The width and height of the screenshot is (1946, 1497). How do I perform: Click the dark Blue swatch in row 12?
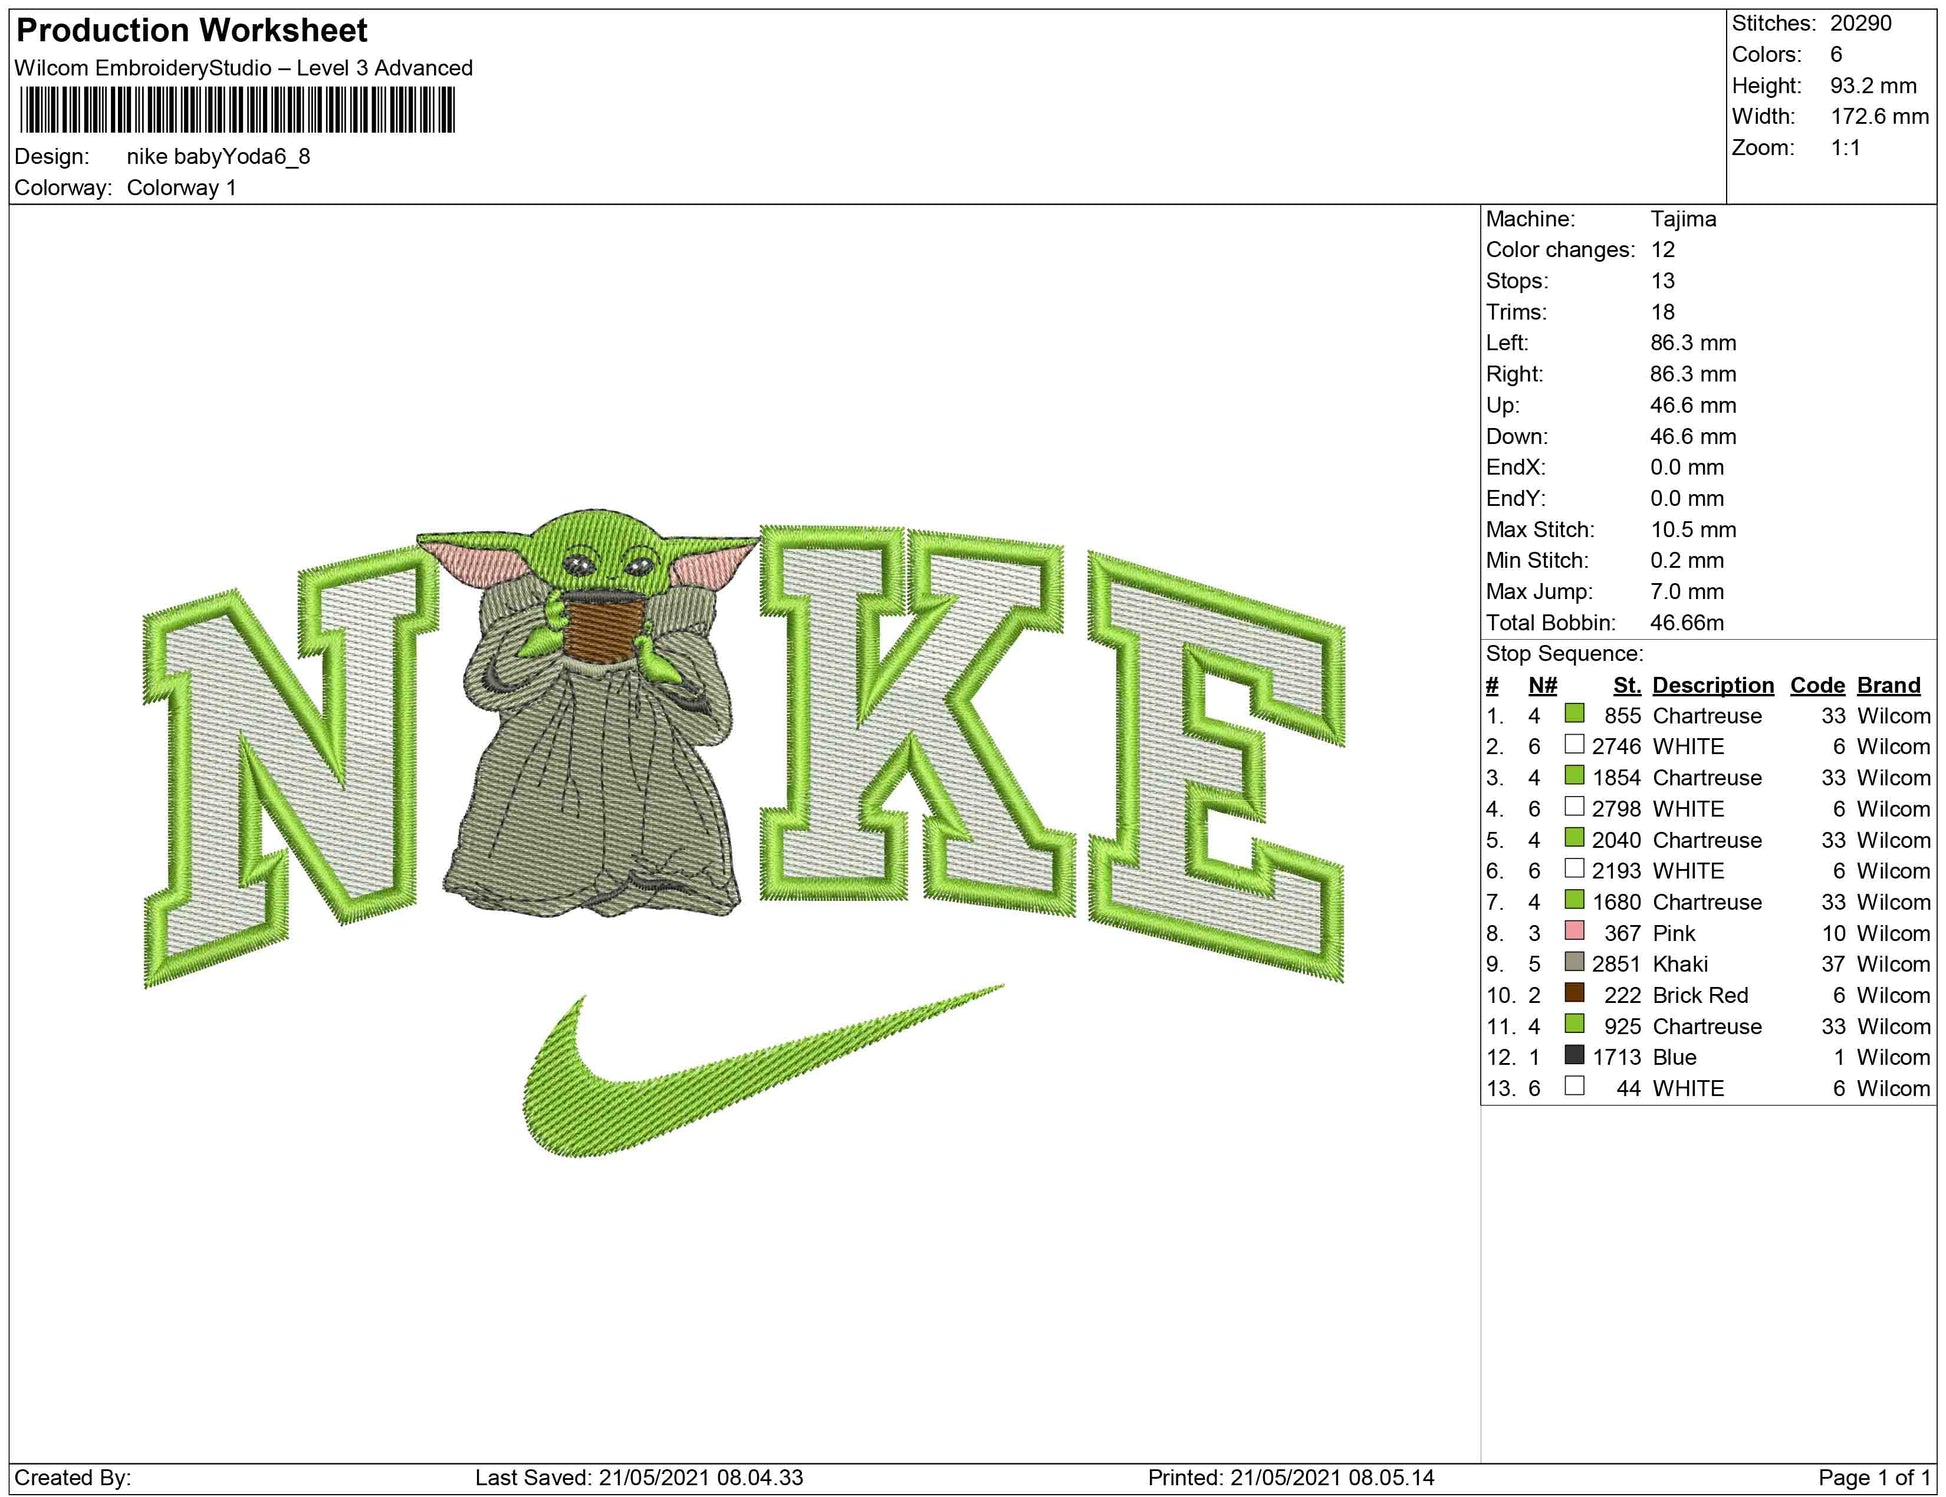(1574, 1055)
